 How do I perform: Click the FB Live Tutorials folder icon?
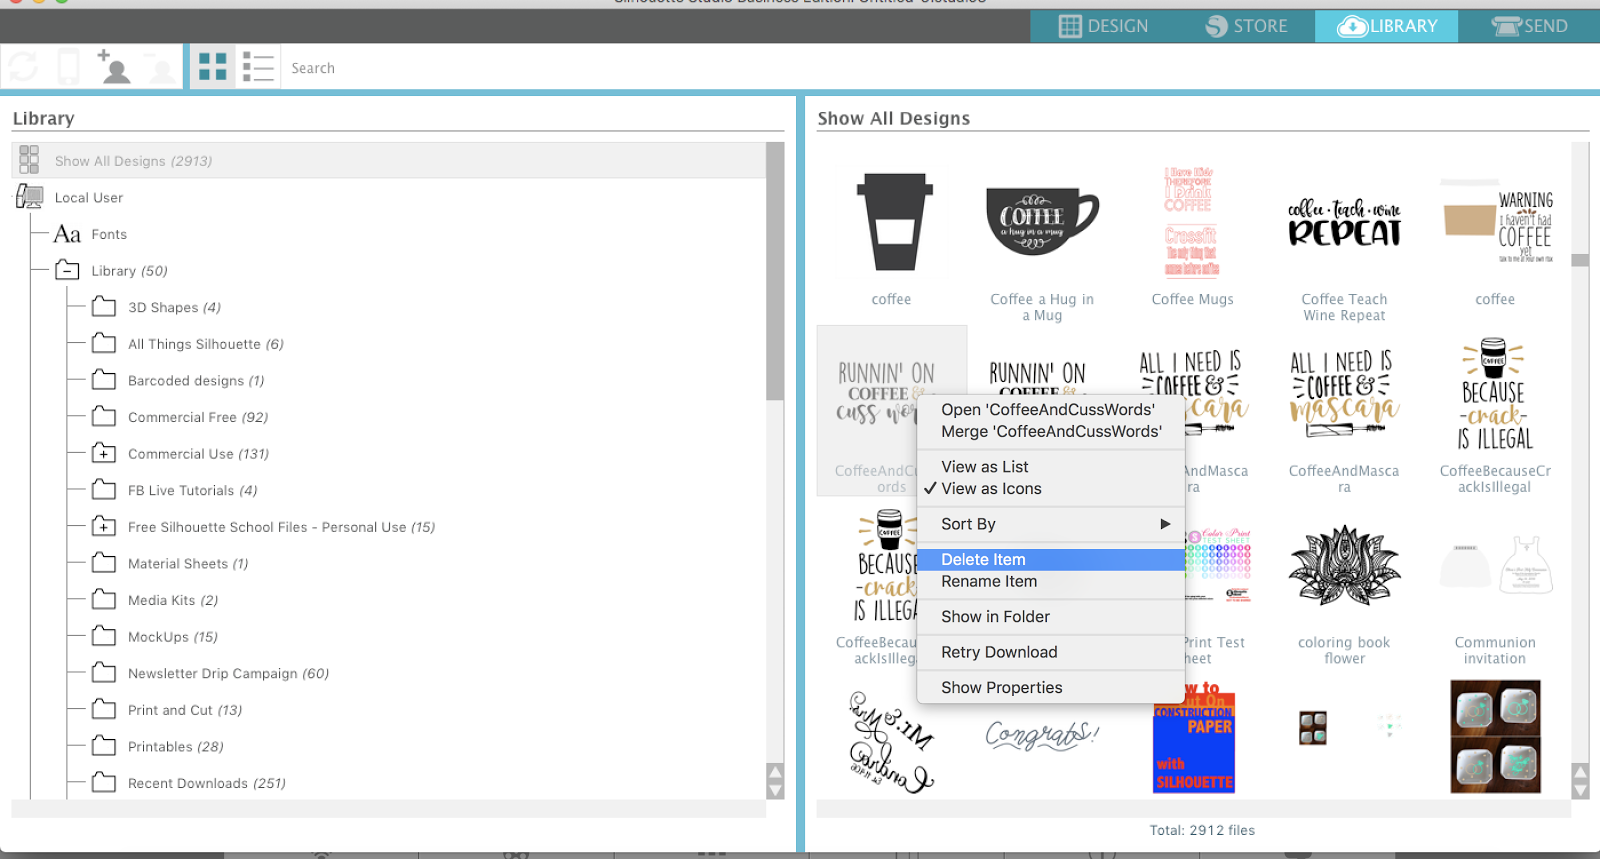(104, 490)
